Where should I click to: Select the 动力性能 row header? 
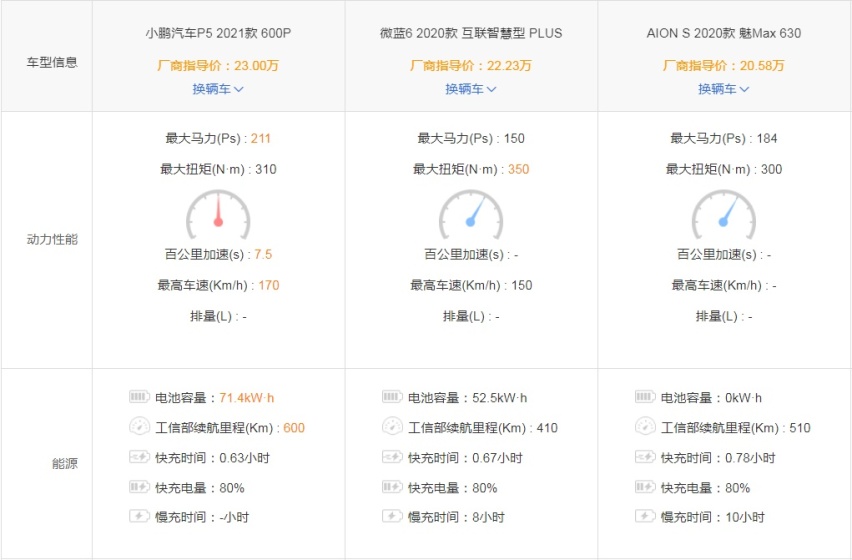point(52,239)
